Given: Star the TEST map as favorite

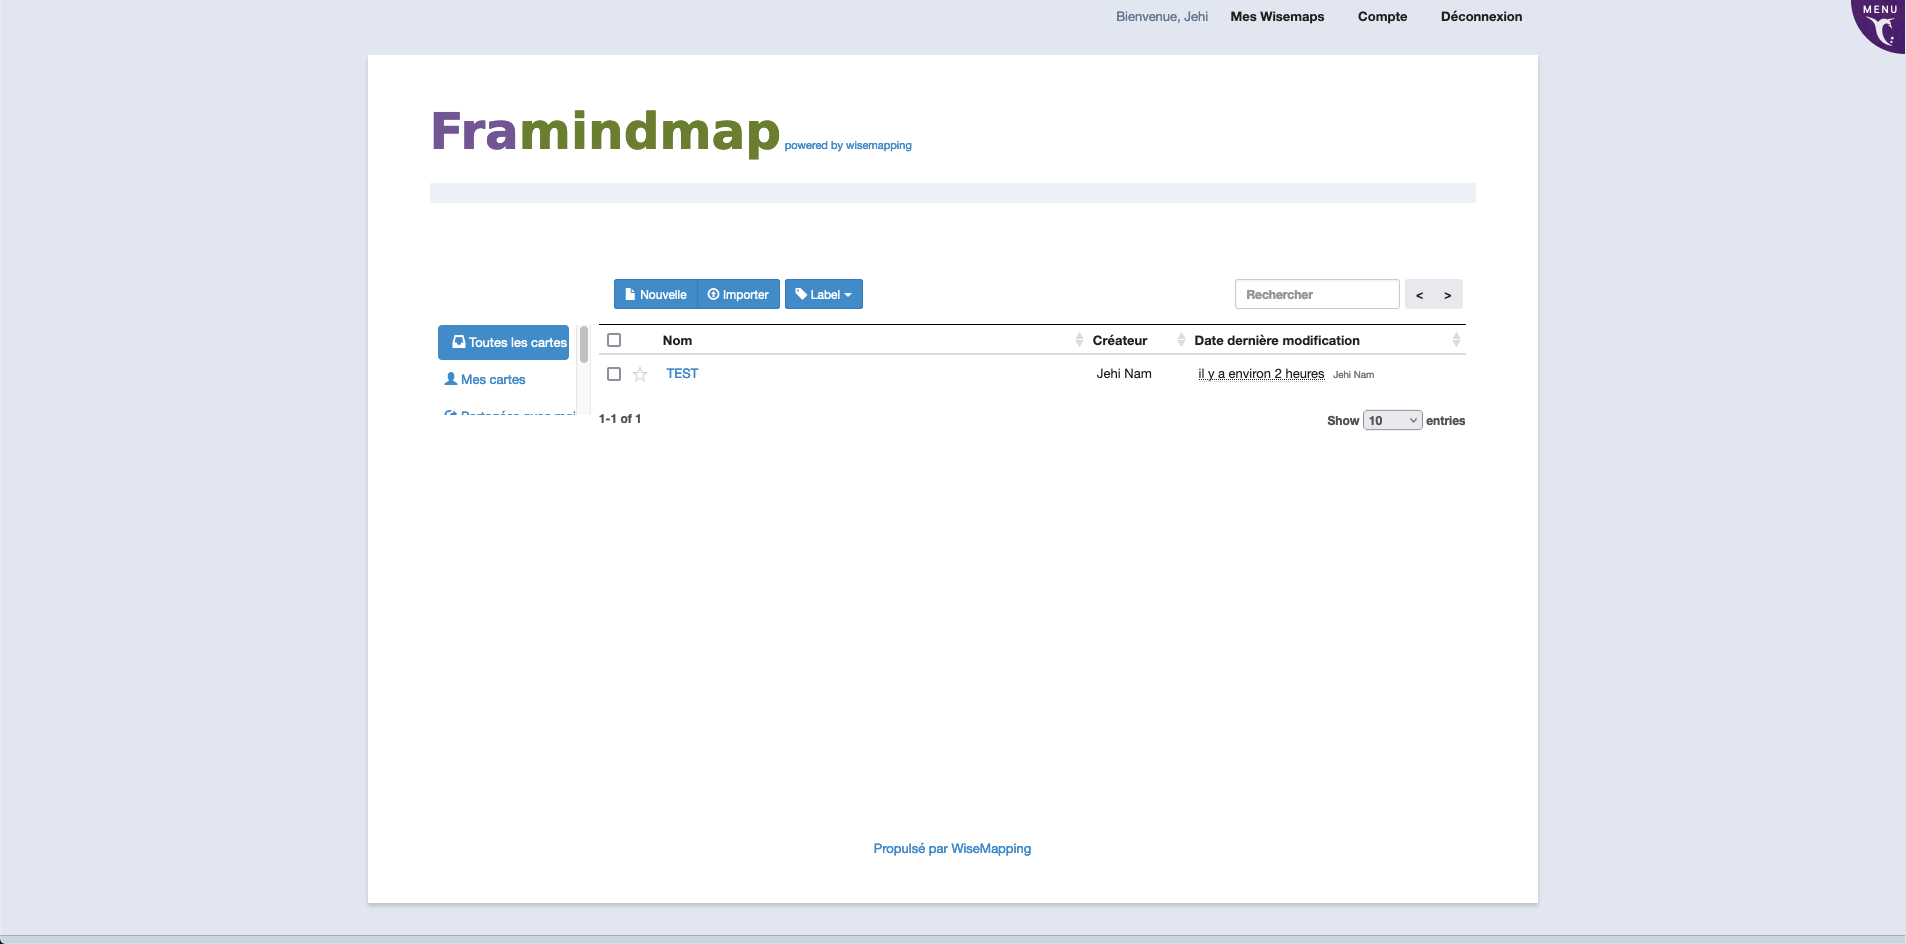Looking at the screenshot, I should coord(640,374).
